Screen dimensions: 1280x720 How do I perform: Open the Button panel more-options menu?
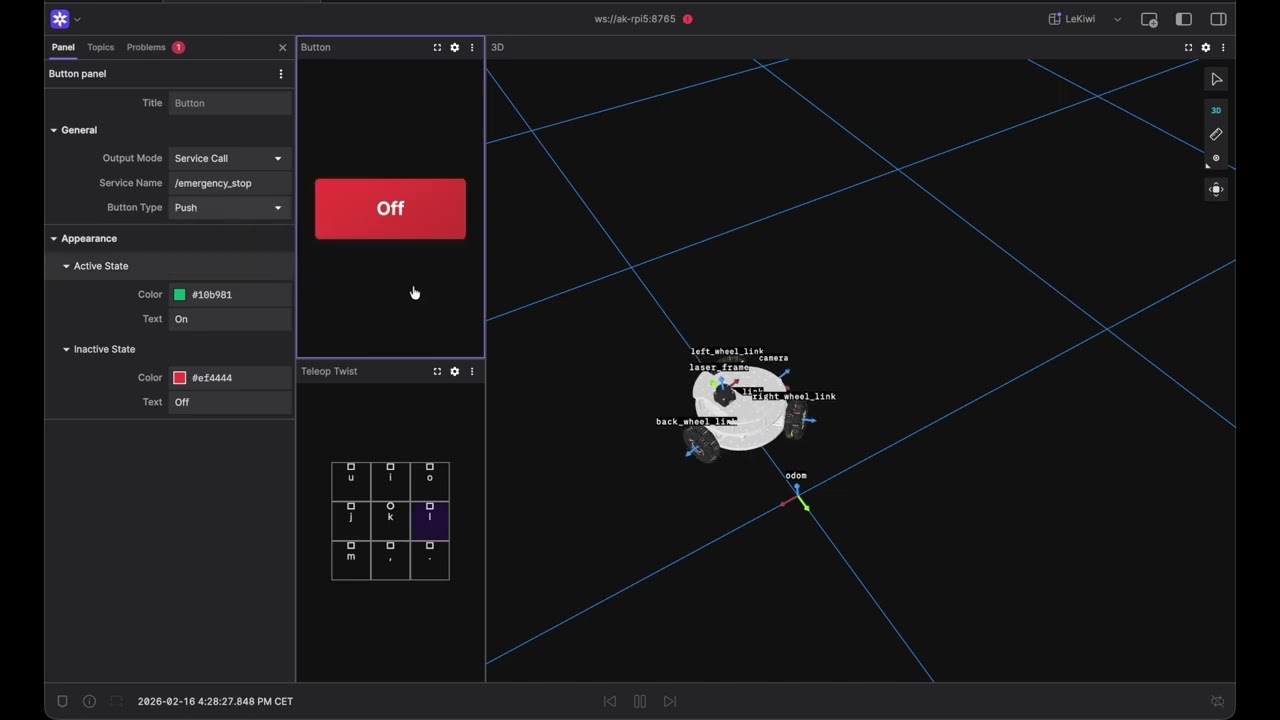[472, 47]
